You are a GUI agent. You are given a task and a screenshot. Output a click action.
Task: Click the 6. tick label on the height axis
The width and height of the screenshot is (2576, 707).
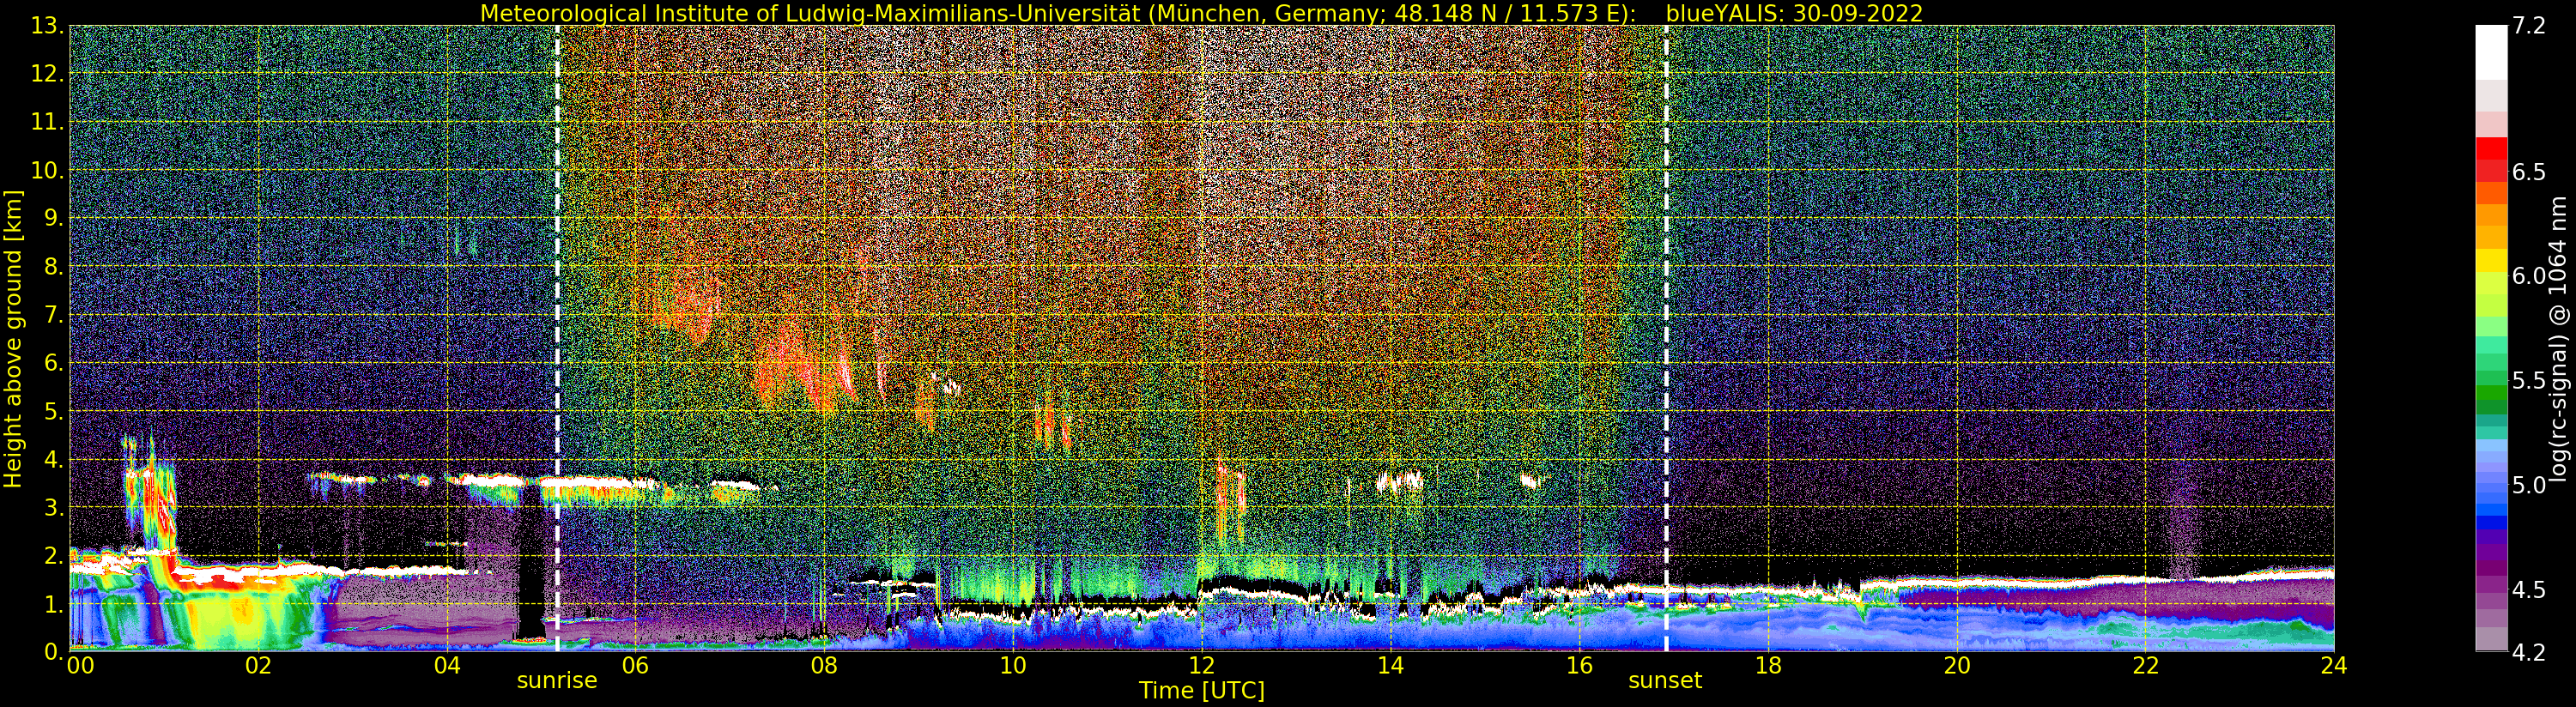point(53,363)
